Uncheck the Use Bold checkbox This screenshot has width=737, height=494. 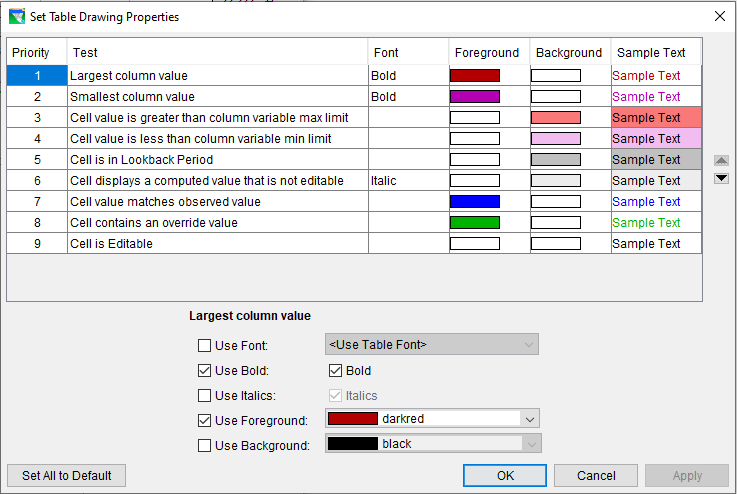click(204, 371)
